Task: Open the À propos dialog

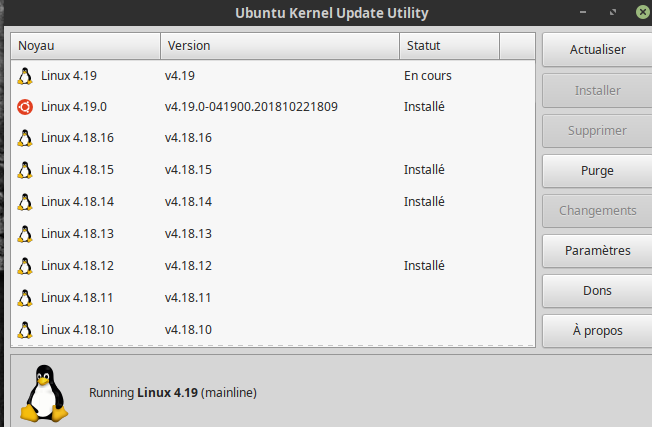Action: pos(597,331)
